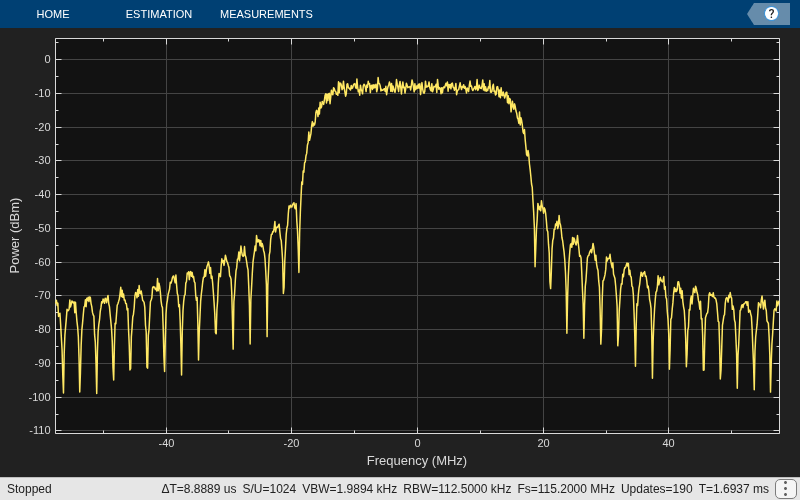This screenshot has height=500, width=800.
Task: Click the S/U=1024 status field
Action: click(x=269, y=489)
